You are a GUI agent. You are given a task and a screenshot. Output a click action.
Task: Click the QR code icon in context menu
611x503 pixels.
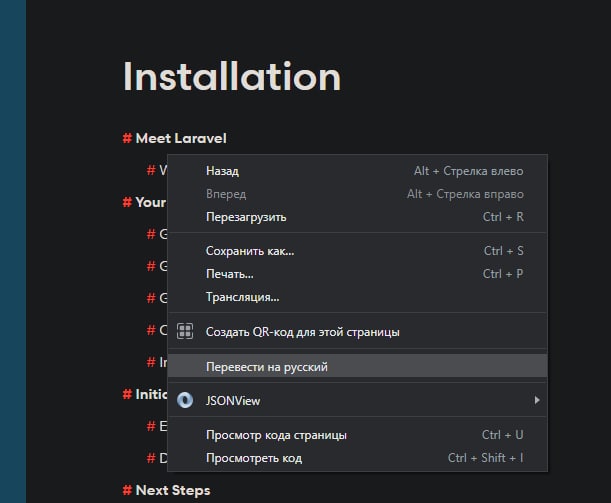pyautogui.click(x=185, y=332)
